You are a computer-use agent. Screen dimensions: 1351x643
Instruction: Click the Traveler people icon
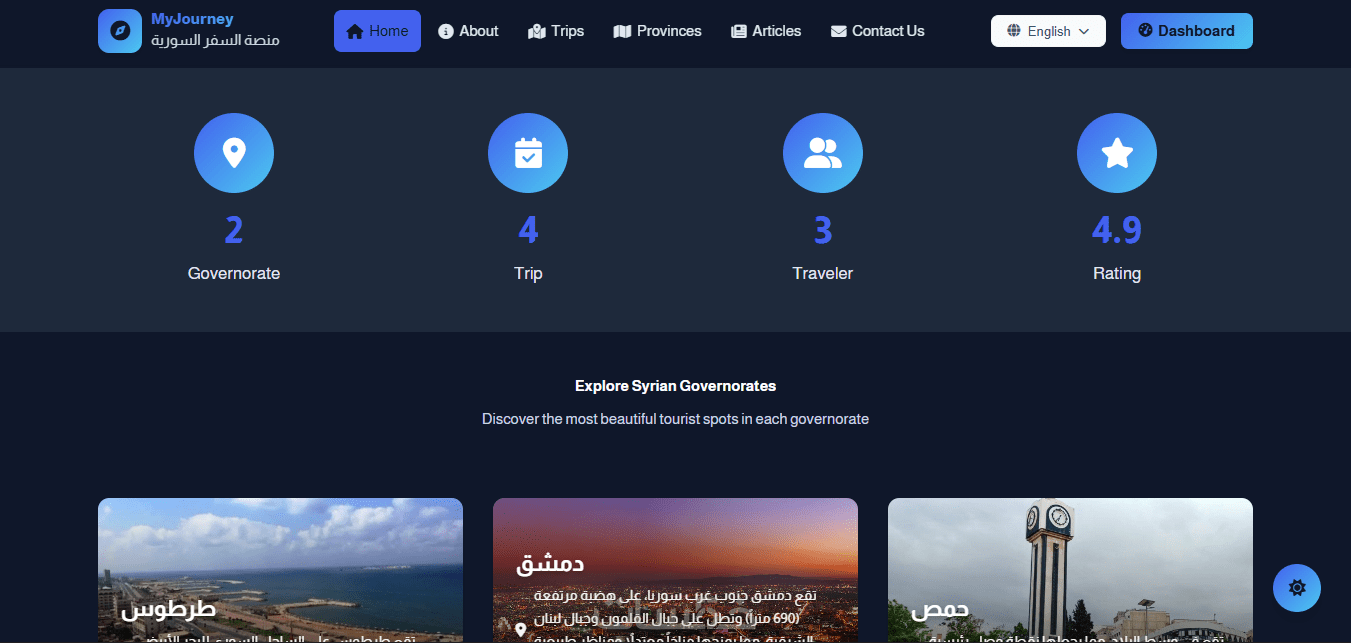click(823, 153)
